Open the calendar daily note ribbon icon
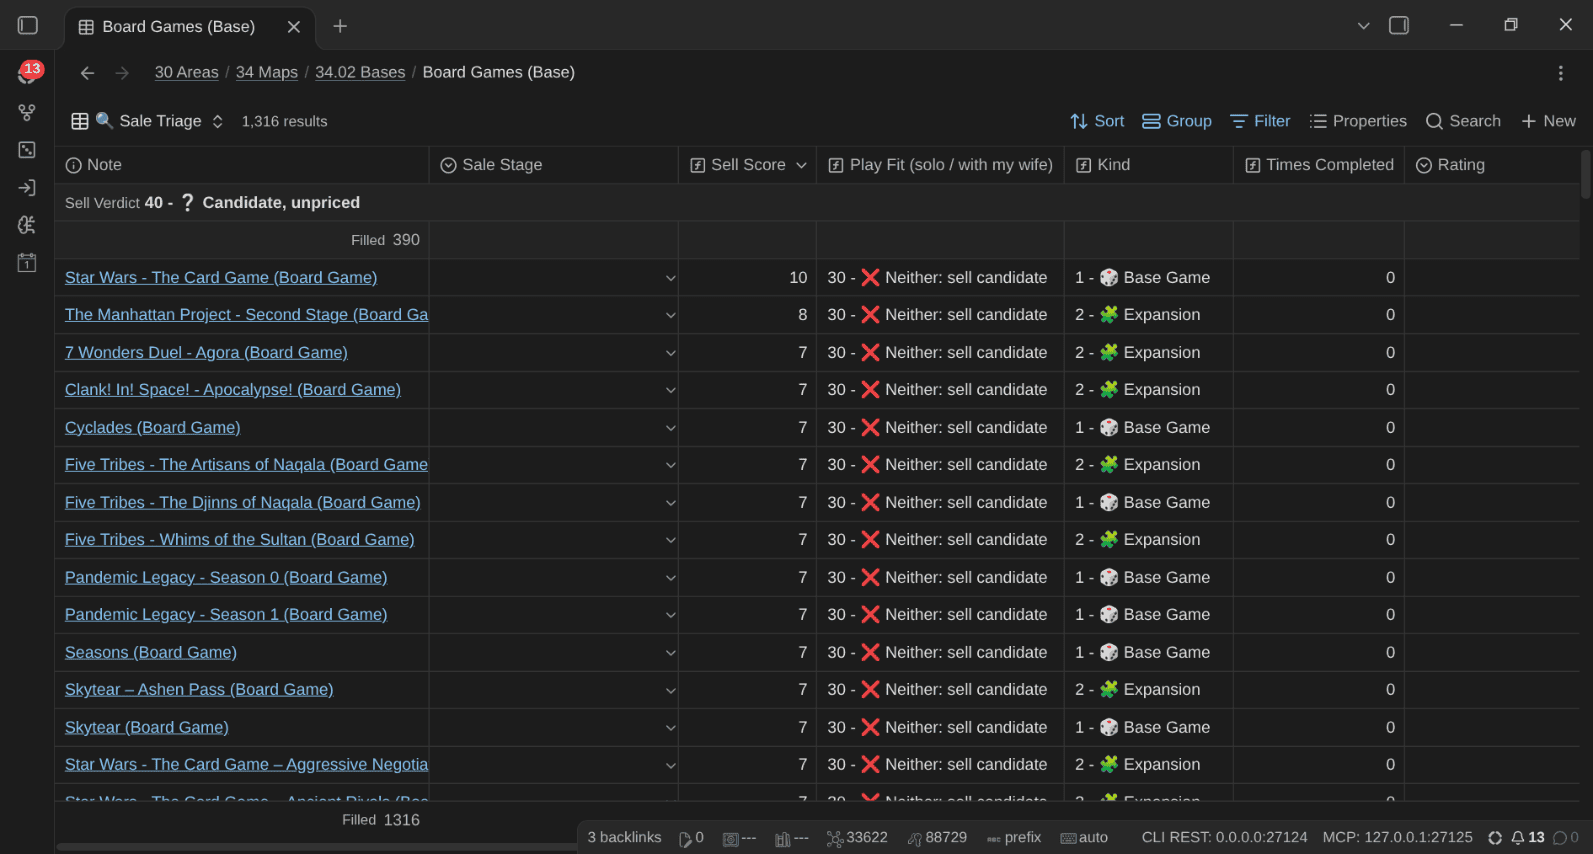 [x=27, y=263]
